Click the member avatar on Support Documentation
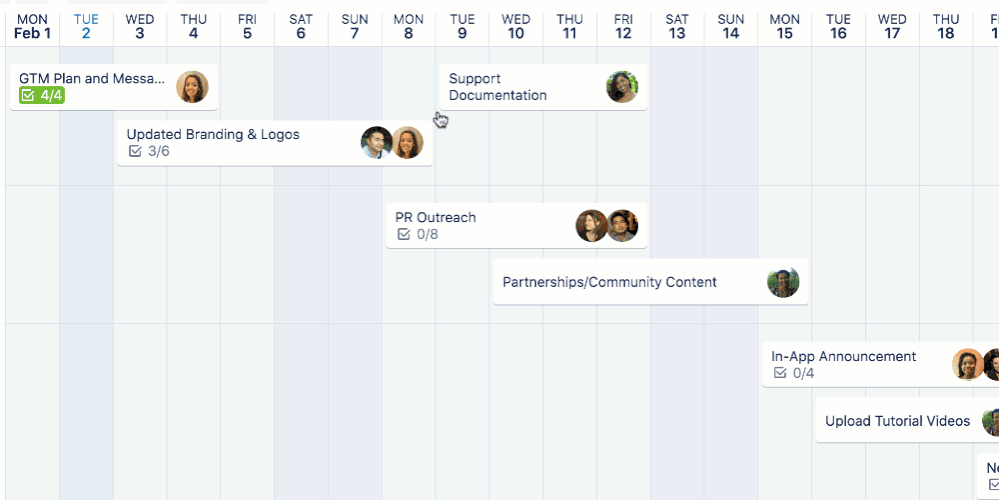999x500 pixels. [622, 87]
